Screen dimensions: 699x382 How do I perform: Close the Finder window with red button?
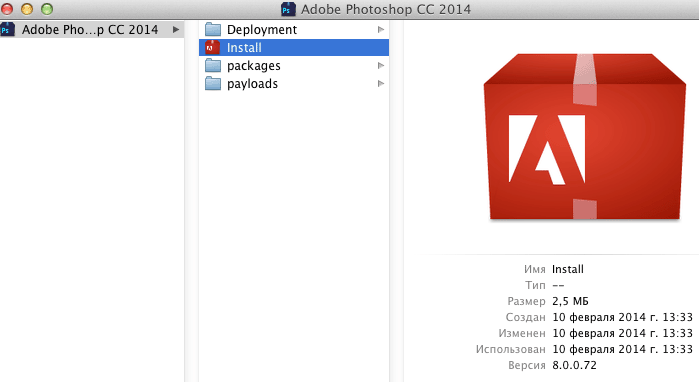coord(7,9)
